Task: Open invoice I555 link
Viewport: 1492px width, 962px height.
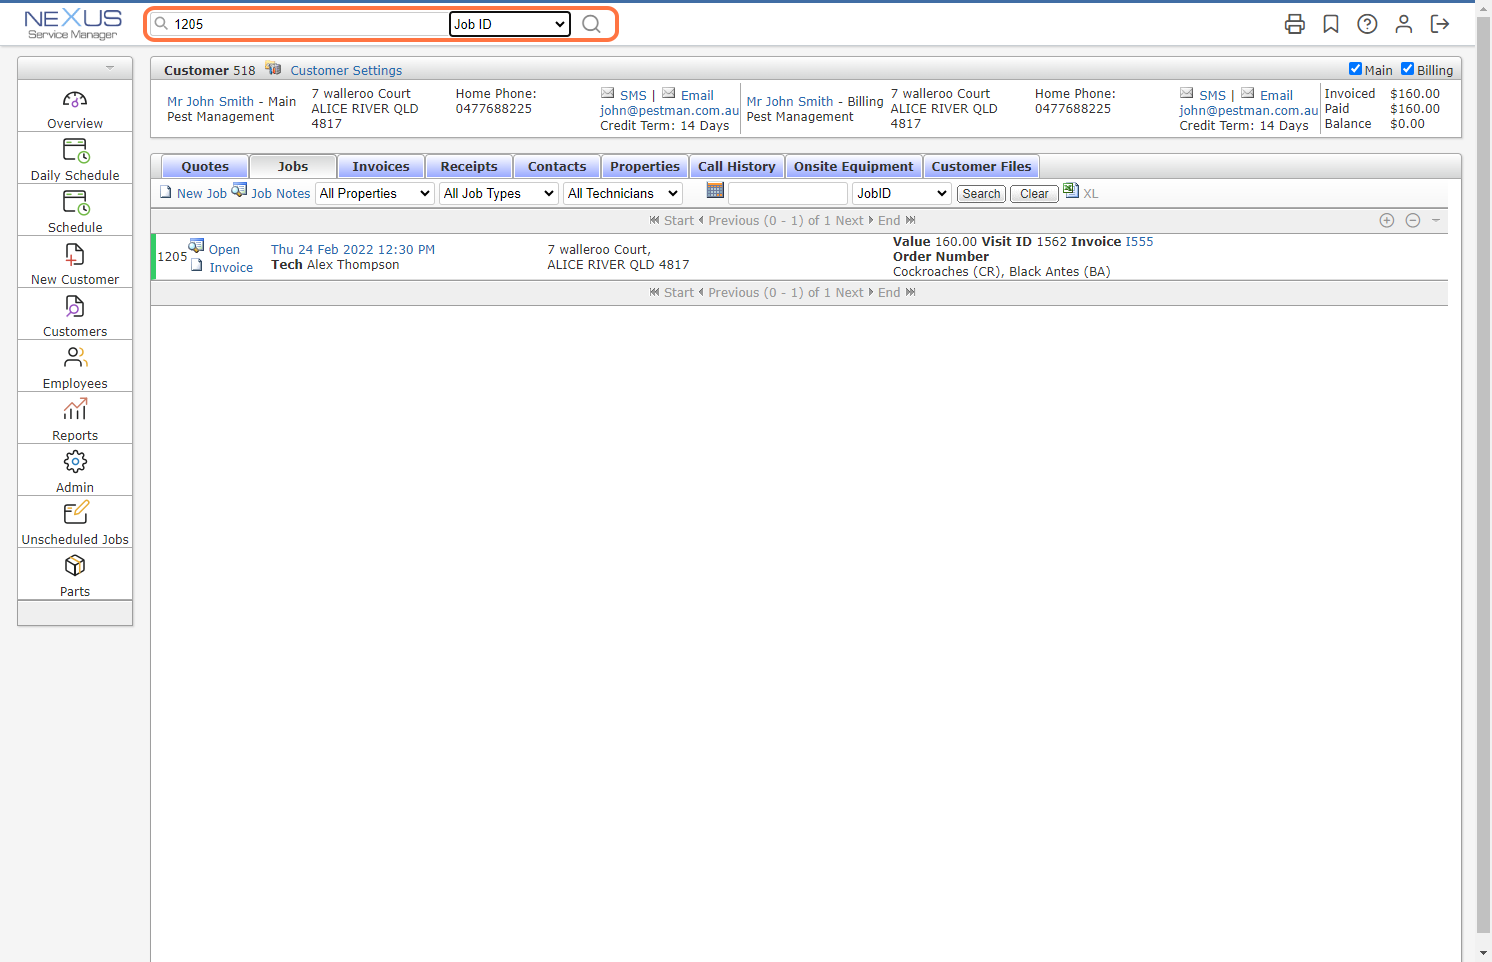Action: pyautogui.click(x=1139, y=242)
